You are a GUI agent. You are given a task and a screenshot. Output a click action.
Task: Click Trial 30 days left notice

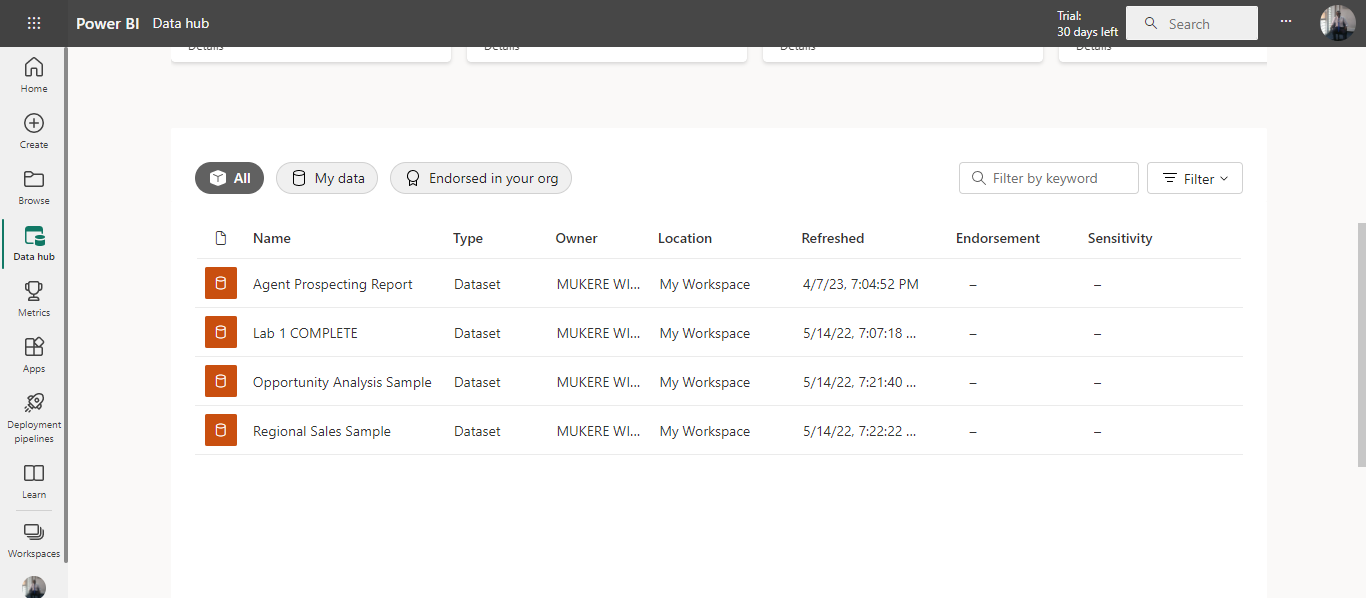(x=1087, y=24)
